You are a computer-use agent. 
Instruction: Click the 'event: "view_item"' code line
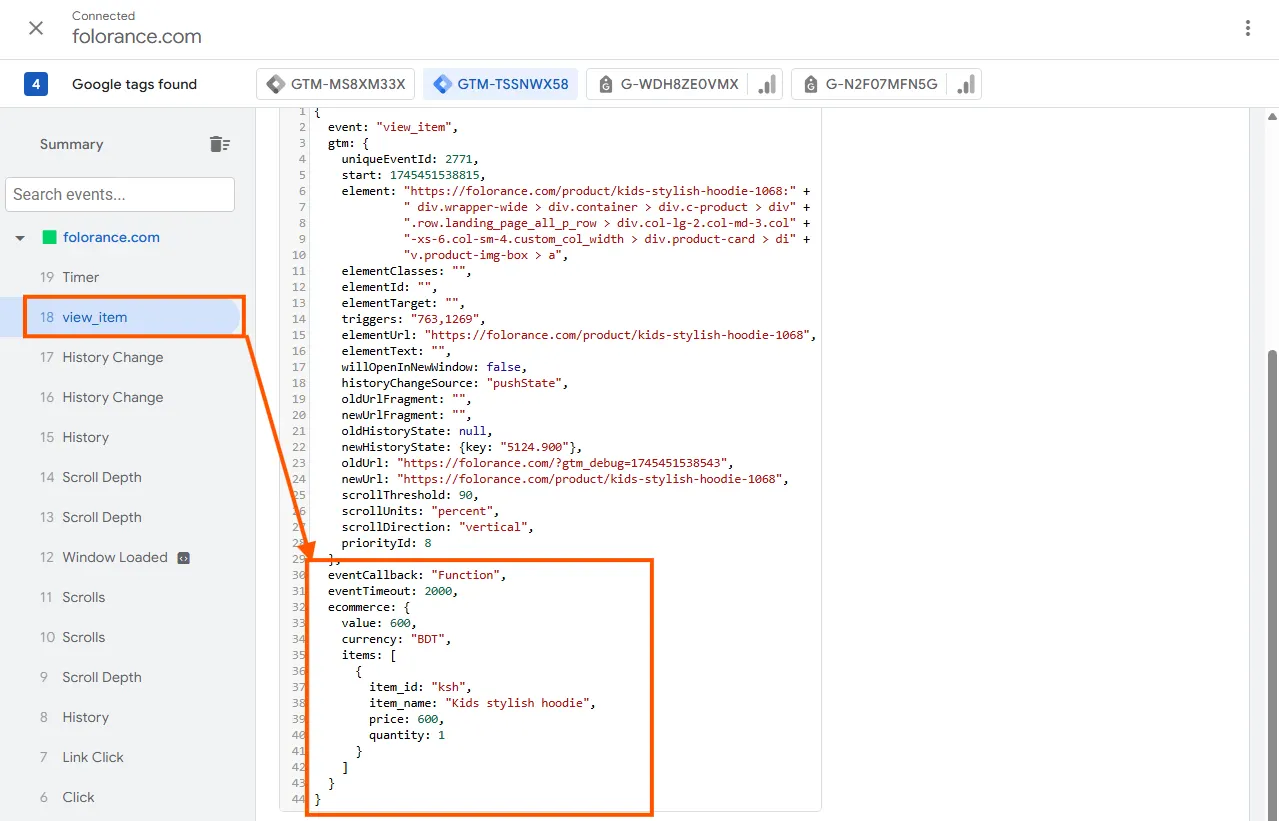pyautogui.click(x=393, y=127)
